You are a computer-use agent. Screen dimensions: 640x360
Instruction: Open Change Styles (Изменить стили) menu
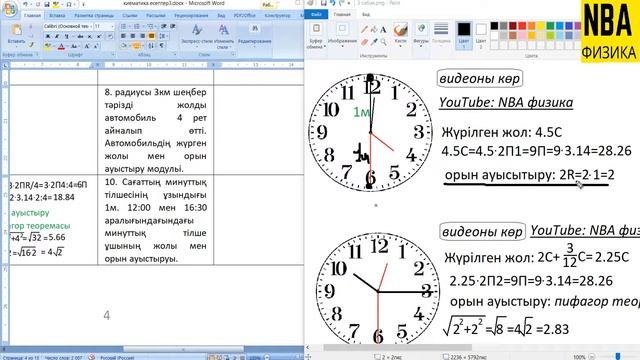click(223, 36)
